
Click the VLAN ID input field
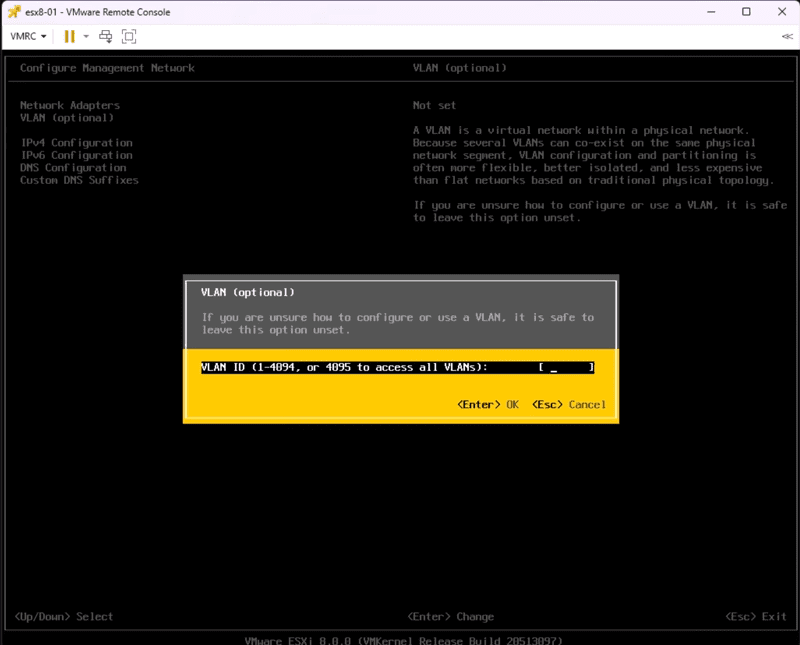(566, 367)
